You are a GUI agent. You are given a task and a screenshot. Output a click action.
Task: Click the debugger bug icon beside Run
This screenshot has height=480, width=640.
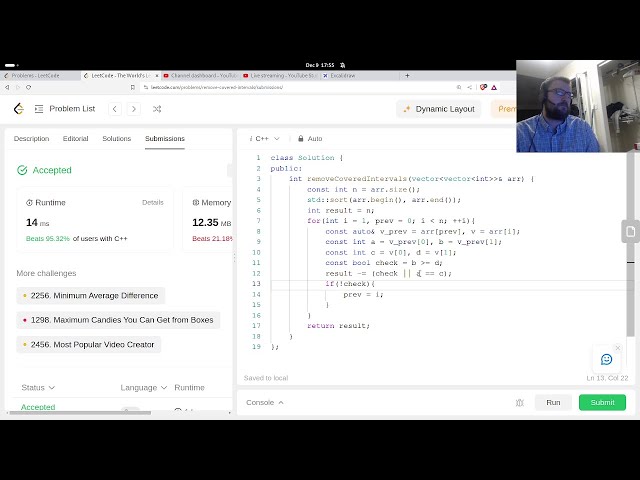click(x=520, y=403)
